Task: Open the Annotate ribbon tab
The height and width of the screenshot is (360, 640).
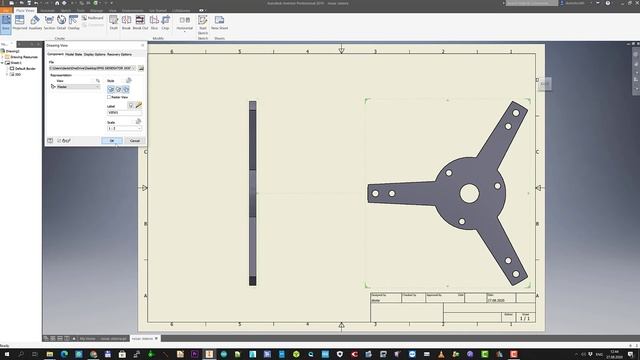Action: (x=47, y=11)
